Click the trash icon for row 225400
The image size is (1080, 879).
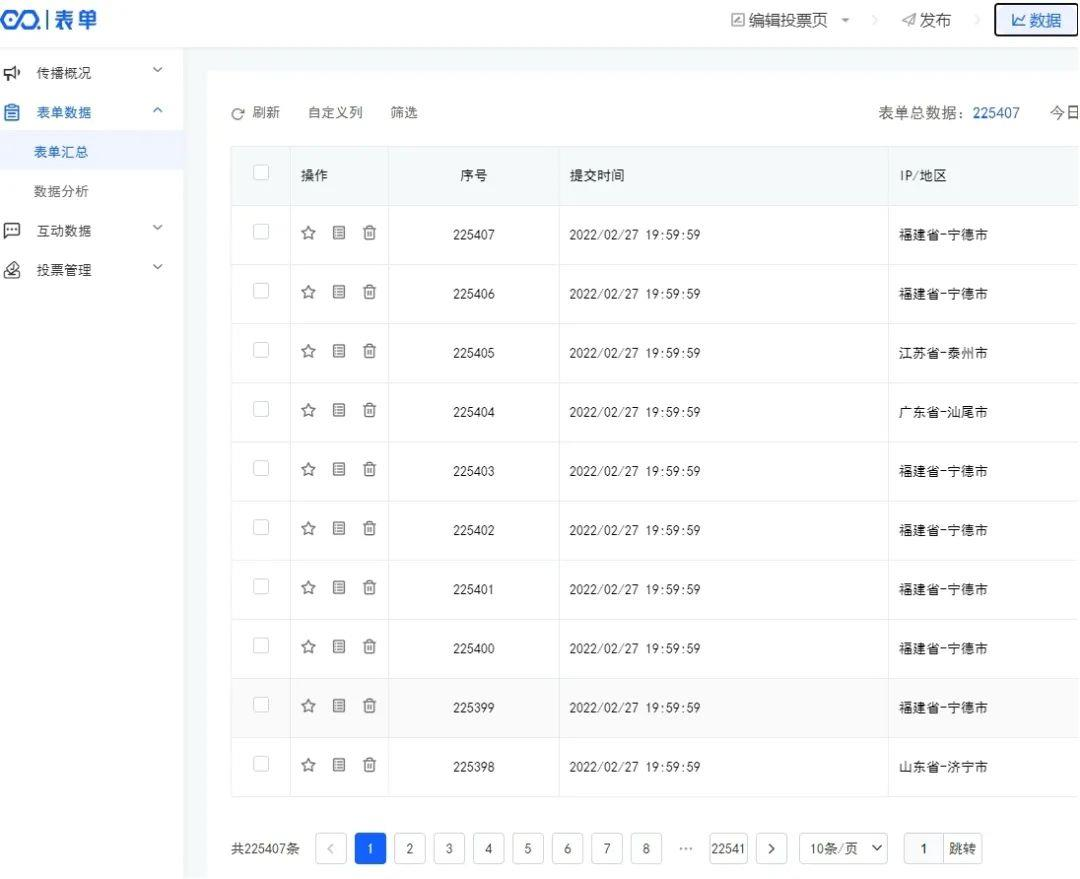369,647
